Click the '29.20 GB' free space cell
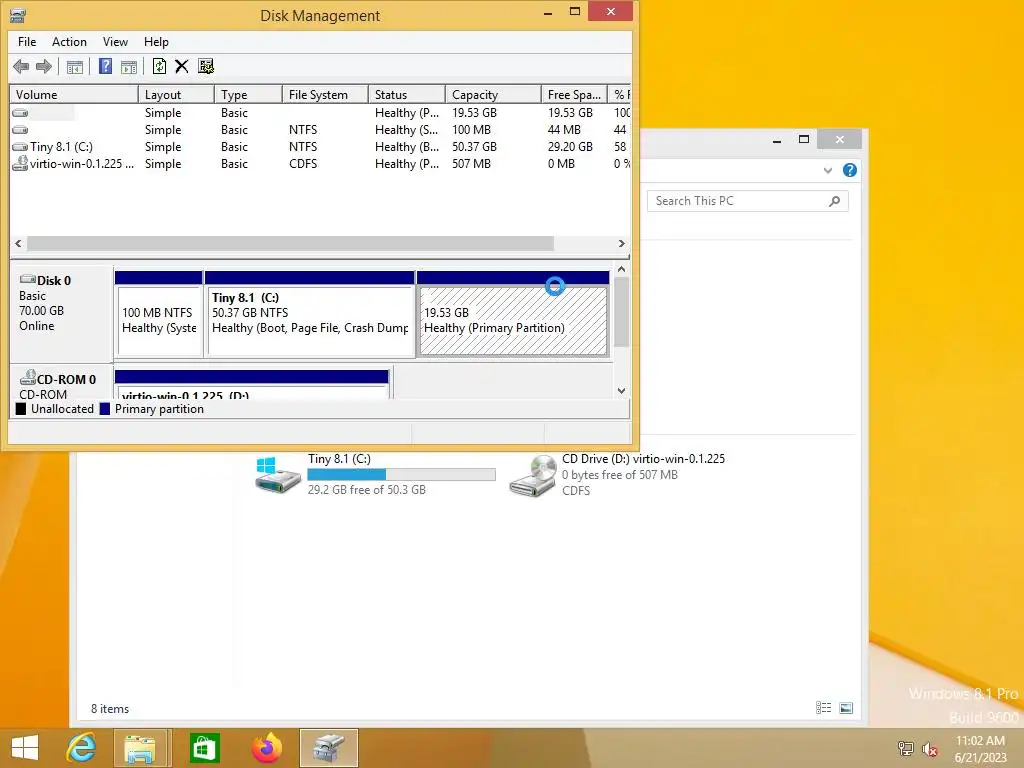Viewport: 1024px width, 768px height. (570, 147)
